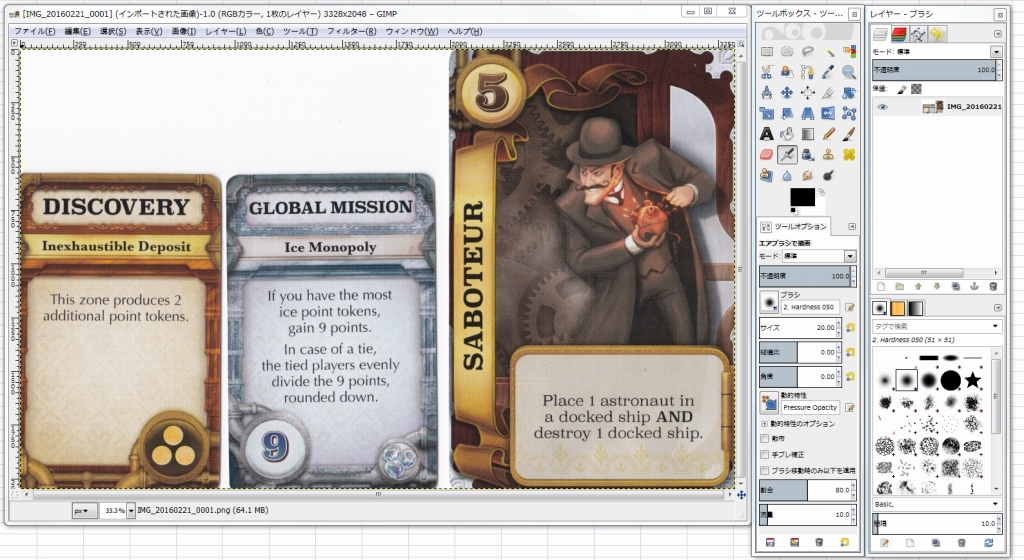The width and height of the screenshot is (1024, 560).
Task: Select the Clone stamp tool
Action: coord(828,155)
